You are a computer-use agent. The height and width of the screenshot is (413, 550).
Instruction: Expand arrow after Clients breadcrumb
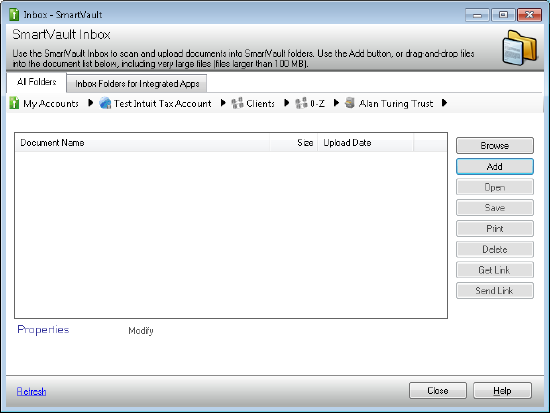(287, 103)
